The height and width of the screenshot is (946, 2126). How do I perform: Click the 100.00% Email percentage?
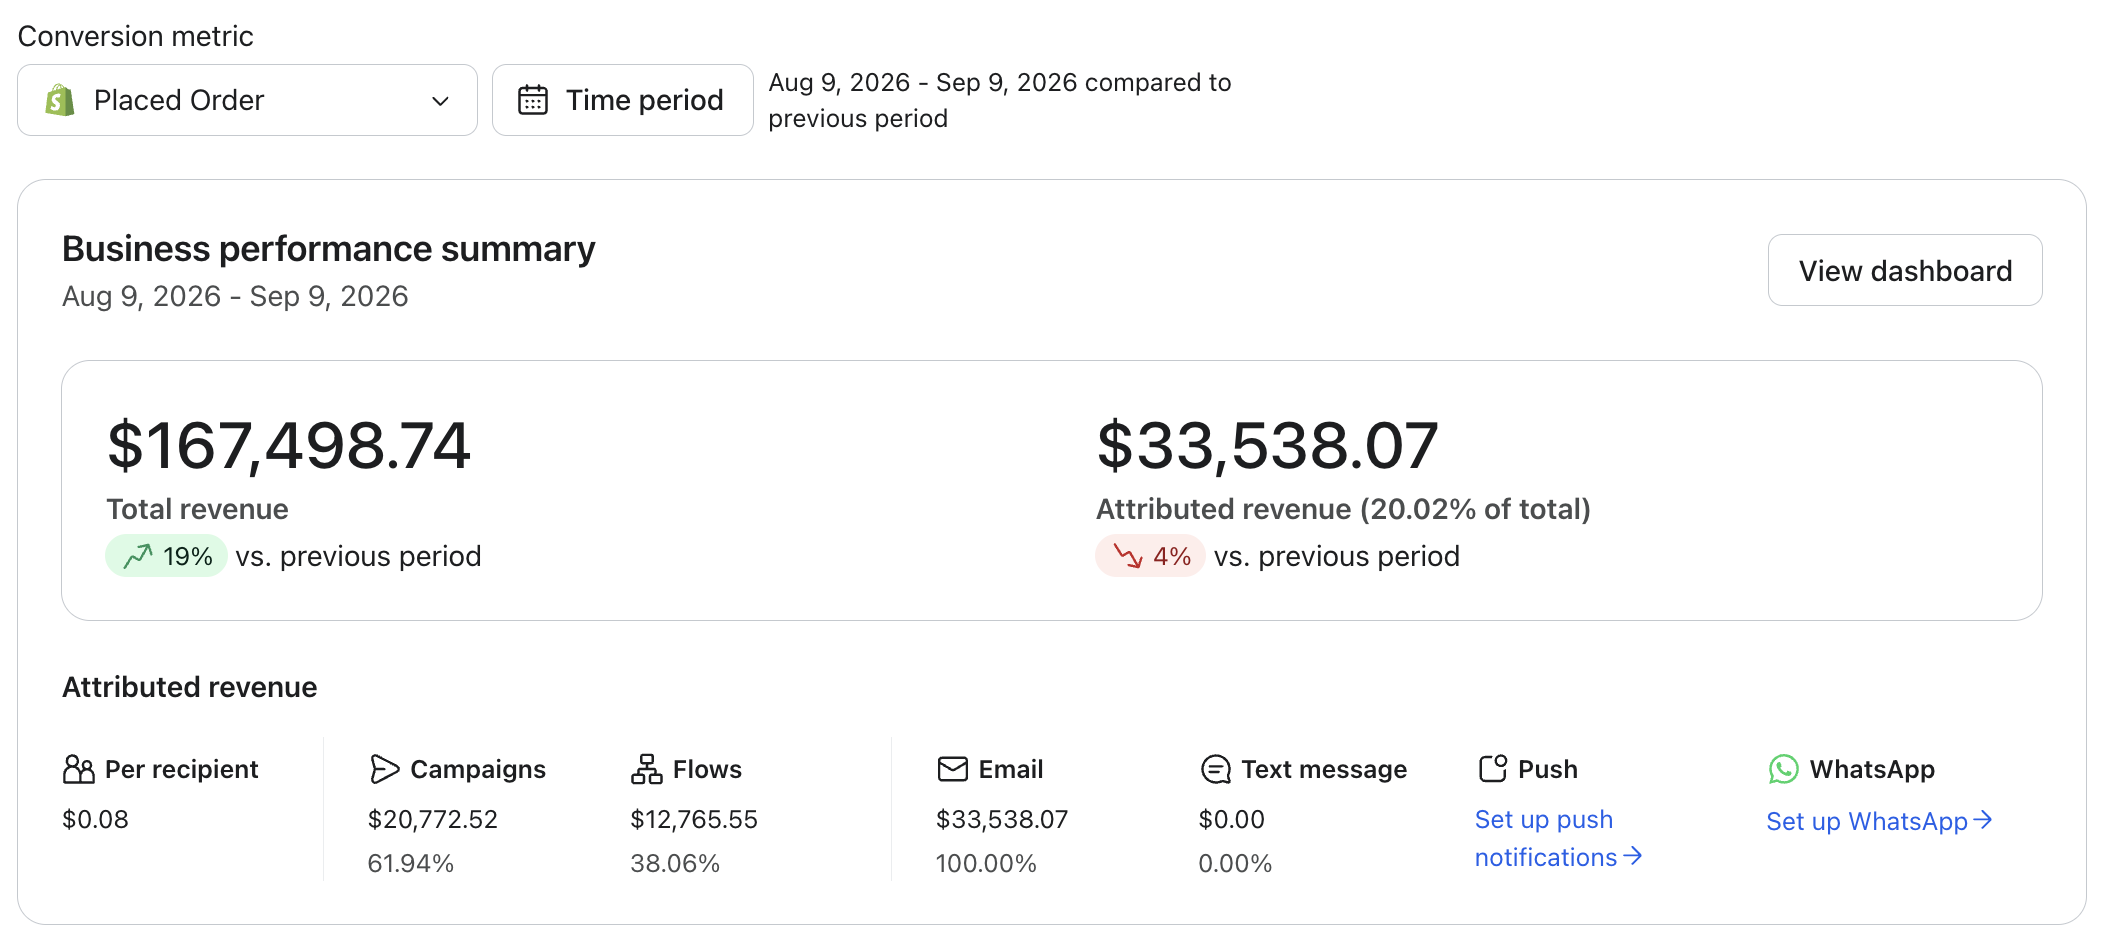986,863
